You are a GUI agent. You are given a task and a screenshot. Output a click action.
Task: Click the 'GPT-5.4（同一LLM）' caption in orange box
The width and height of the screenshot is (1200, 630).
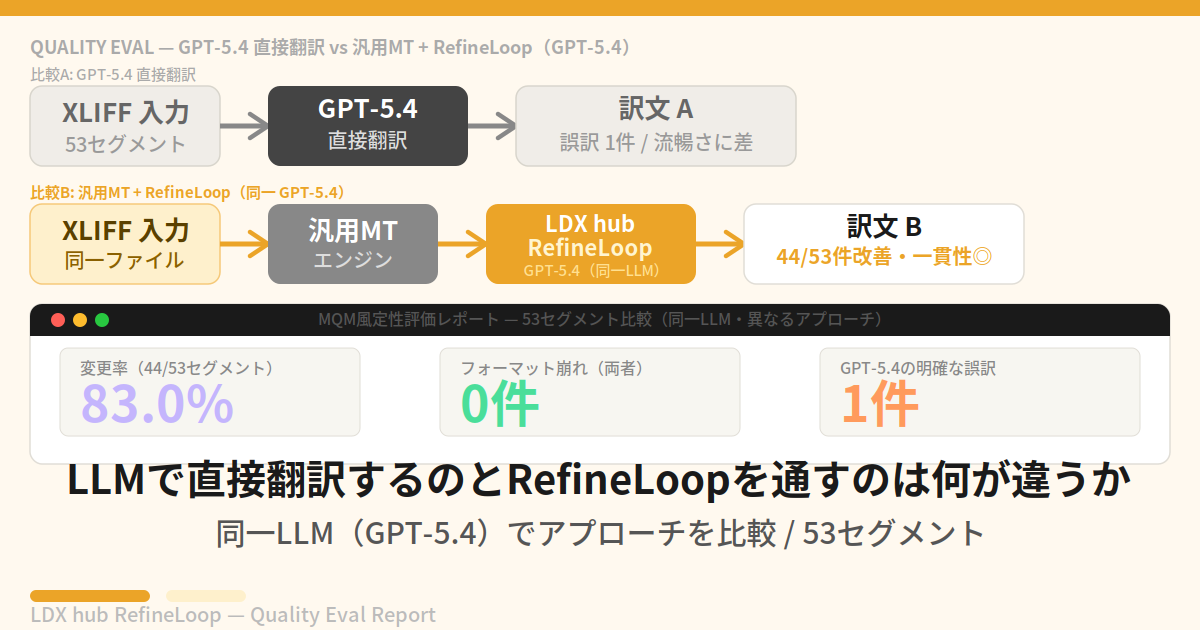[590, 270]
